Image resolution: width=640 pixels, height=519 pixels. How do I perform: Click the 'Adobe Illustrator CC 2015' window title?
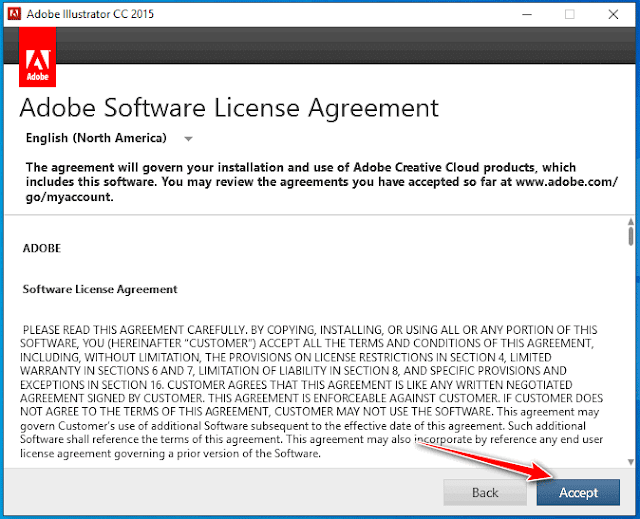point(90,14)
